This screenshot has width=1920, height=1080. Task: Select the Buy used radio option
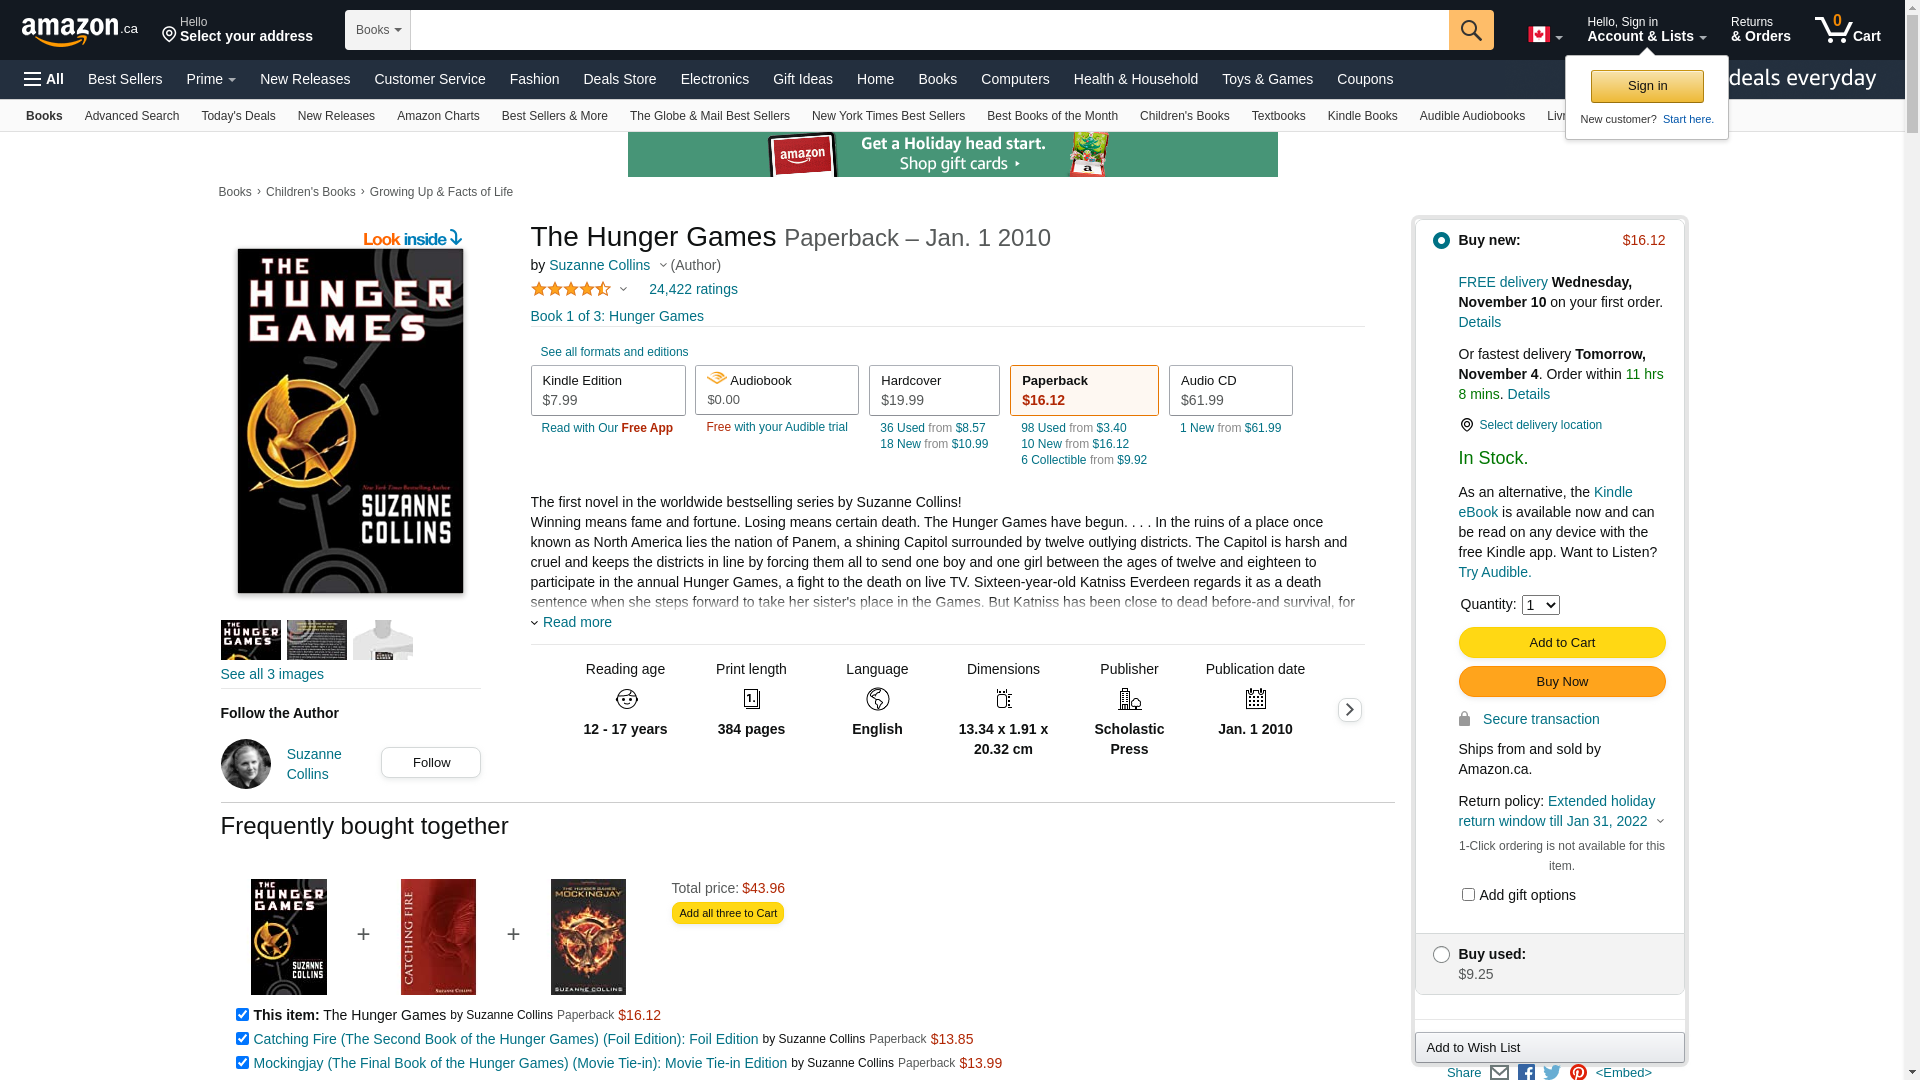click(x=1441, y=954)
